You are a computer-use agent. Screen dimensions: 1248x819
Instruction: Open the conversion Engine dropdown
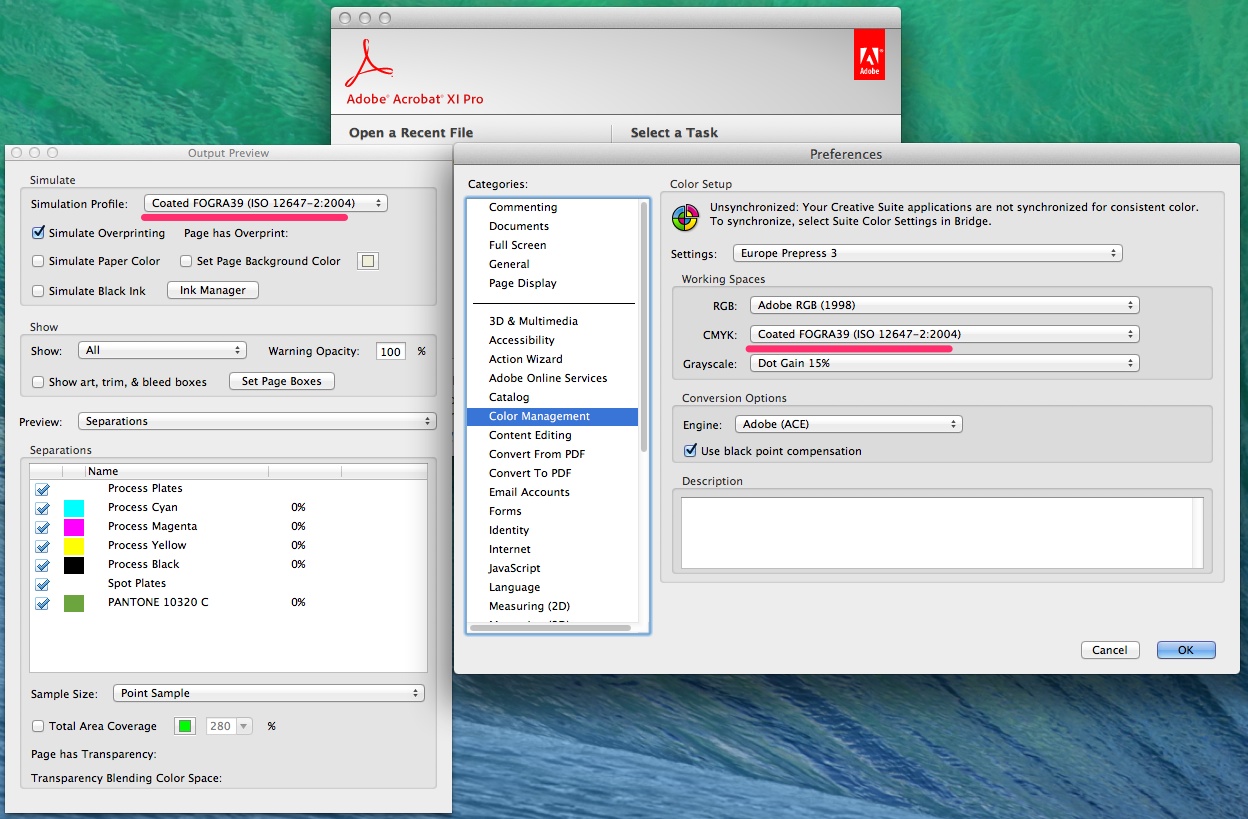848,424
